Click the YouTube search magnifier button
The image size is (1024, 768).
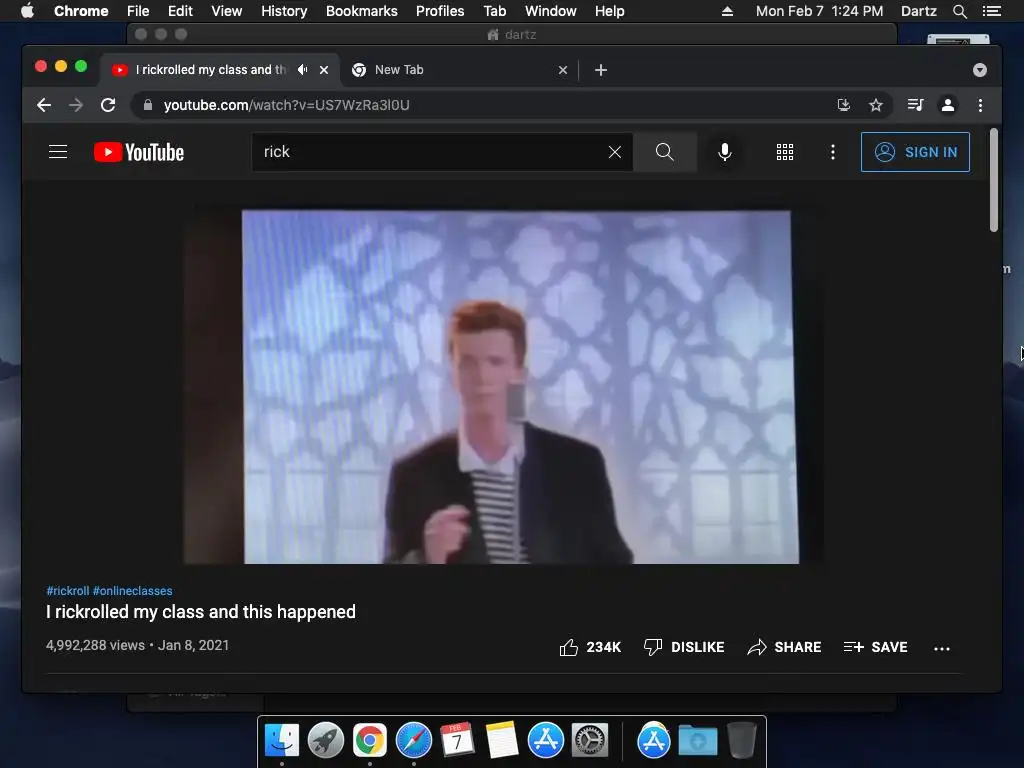pyautogui.click(x=664, y=152)
